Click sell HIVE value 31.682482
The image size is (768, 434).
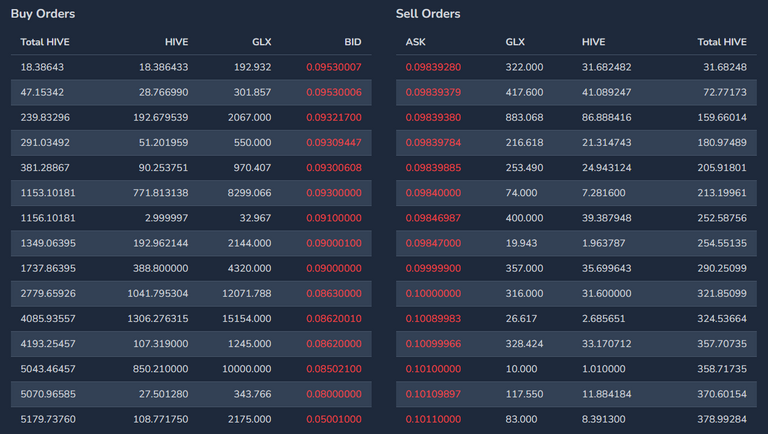(606, 67)
